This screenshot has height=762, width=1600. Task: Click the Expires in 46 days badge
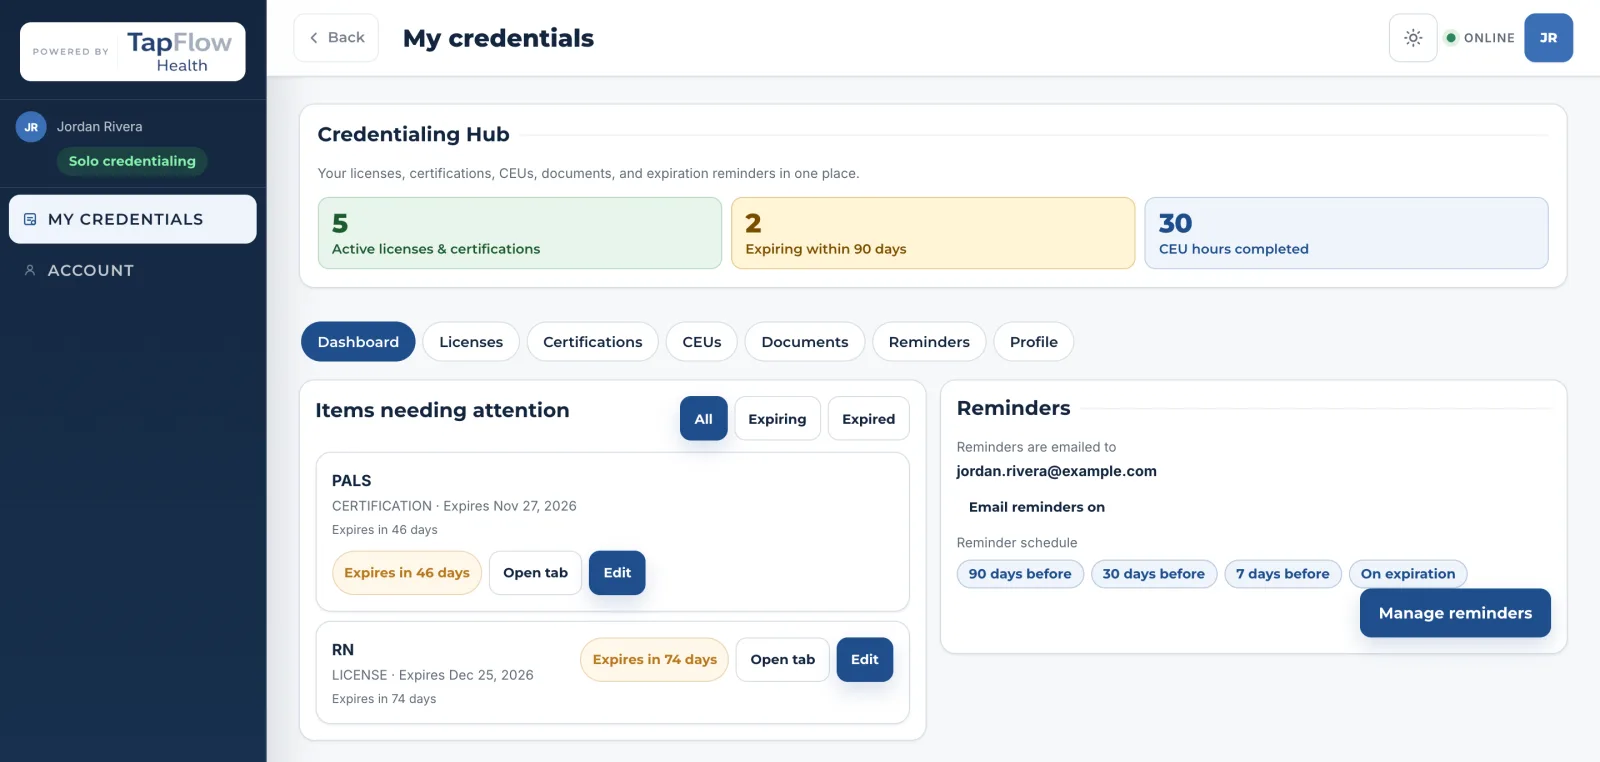tap(407, 573)
